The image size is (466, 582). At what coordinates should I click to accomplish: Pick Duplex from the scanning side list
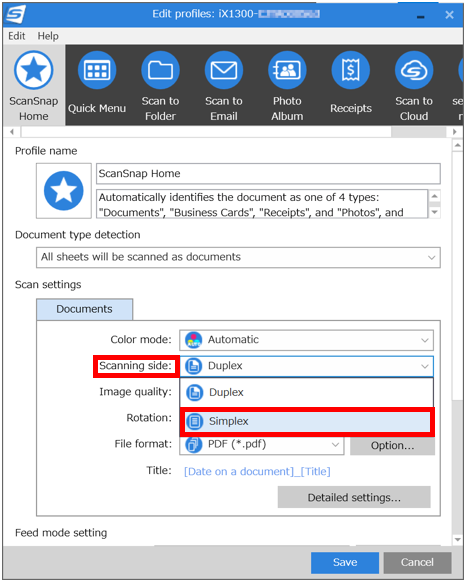(x=307, y=392)
